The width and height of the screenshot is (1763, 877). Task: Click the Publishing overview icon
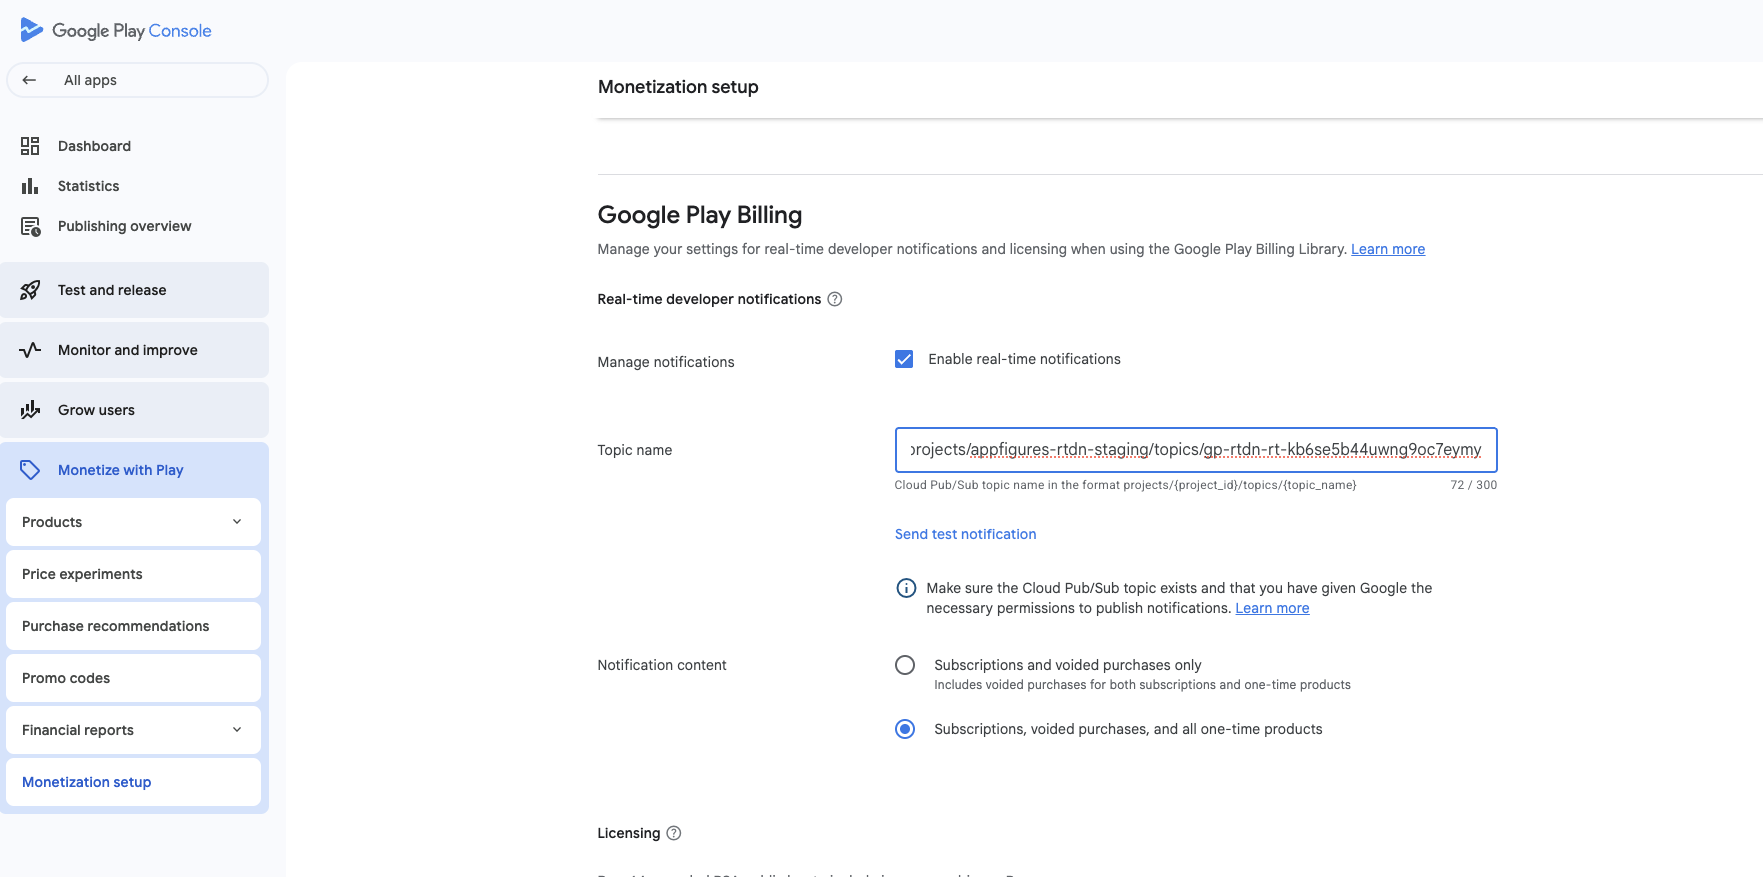pyautogui.click(x=30, y=226)
